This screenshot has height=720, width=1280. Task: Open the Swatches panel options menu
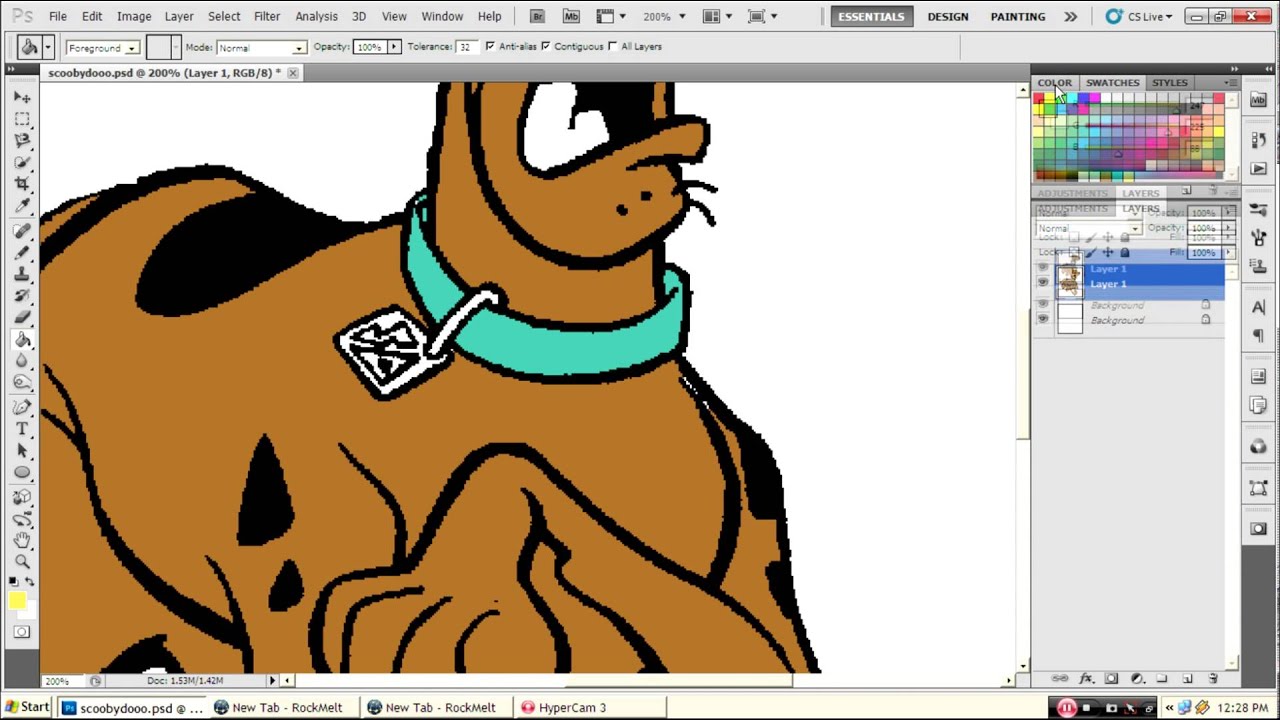pos(1228,83)
